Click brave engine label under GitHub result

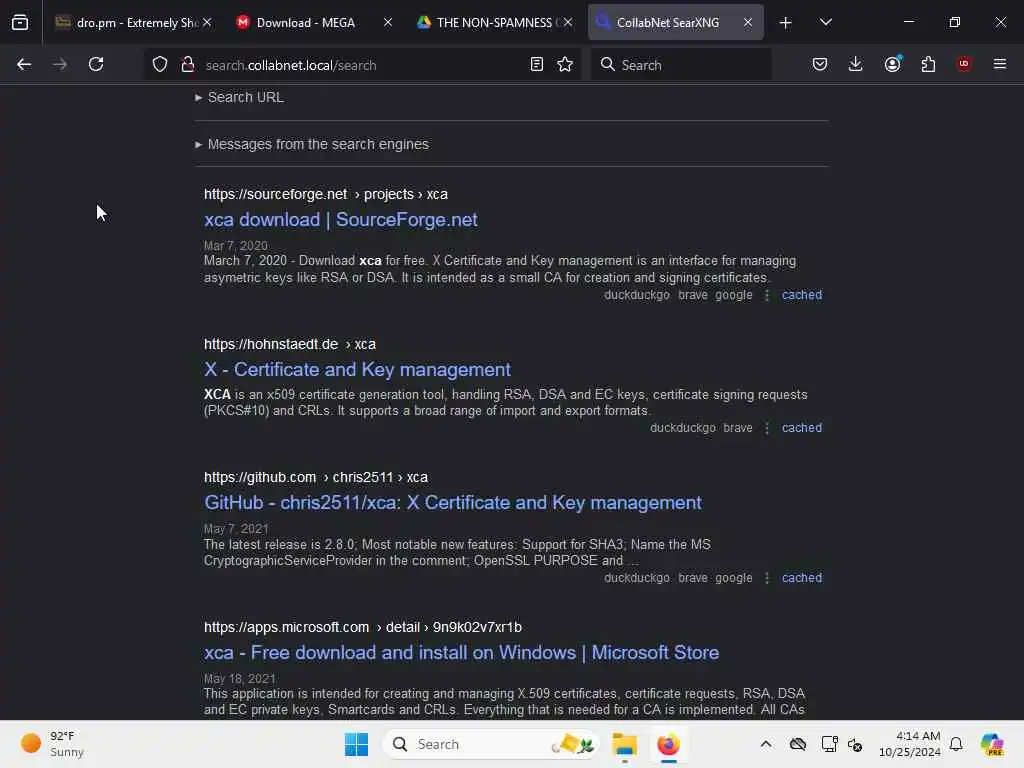tap(692, 578)
